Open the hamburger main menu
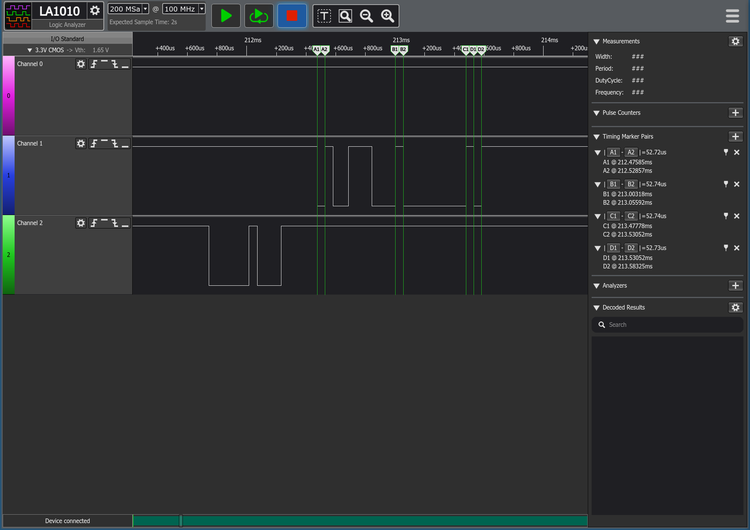The image size is (750, 530). [732, 16]
